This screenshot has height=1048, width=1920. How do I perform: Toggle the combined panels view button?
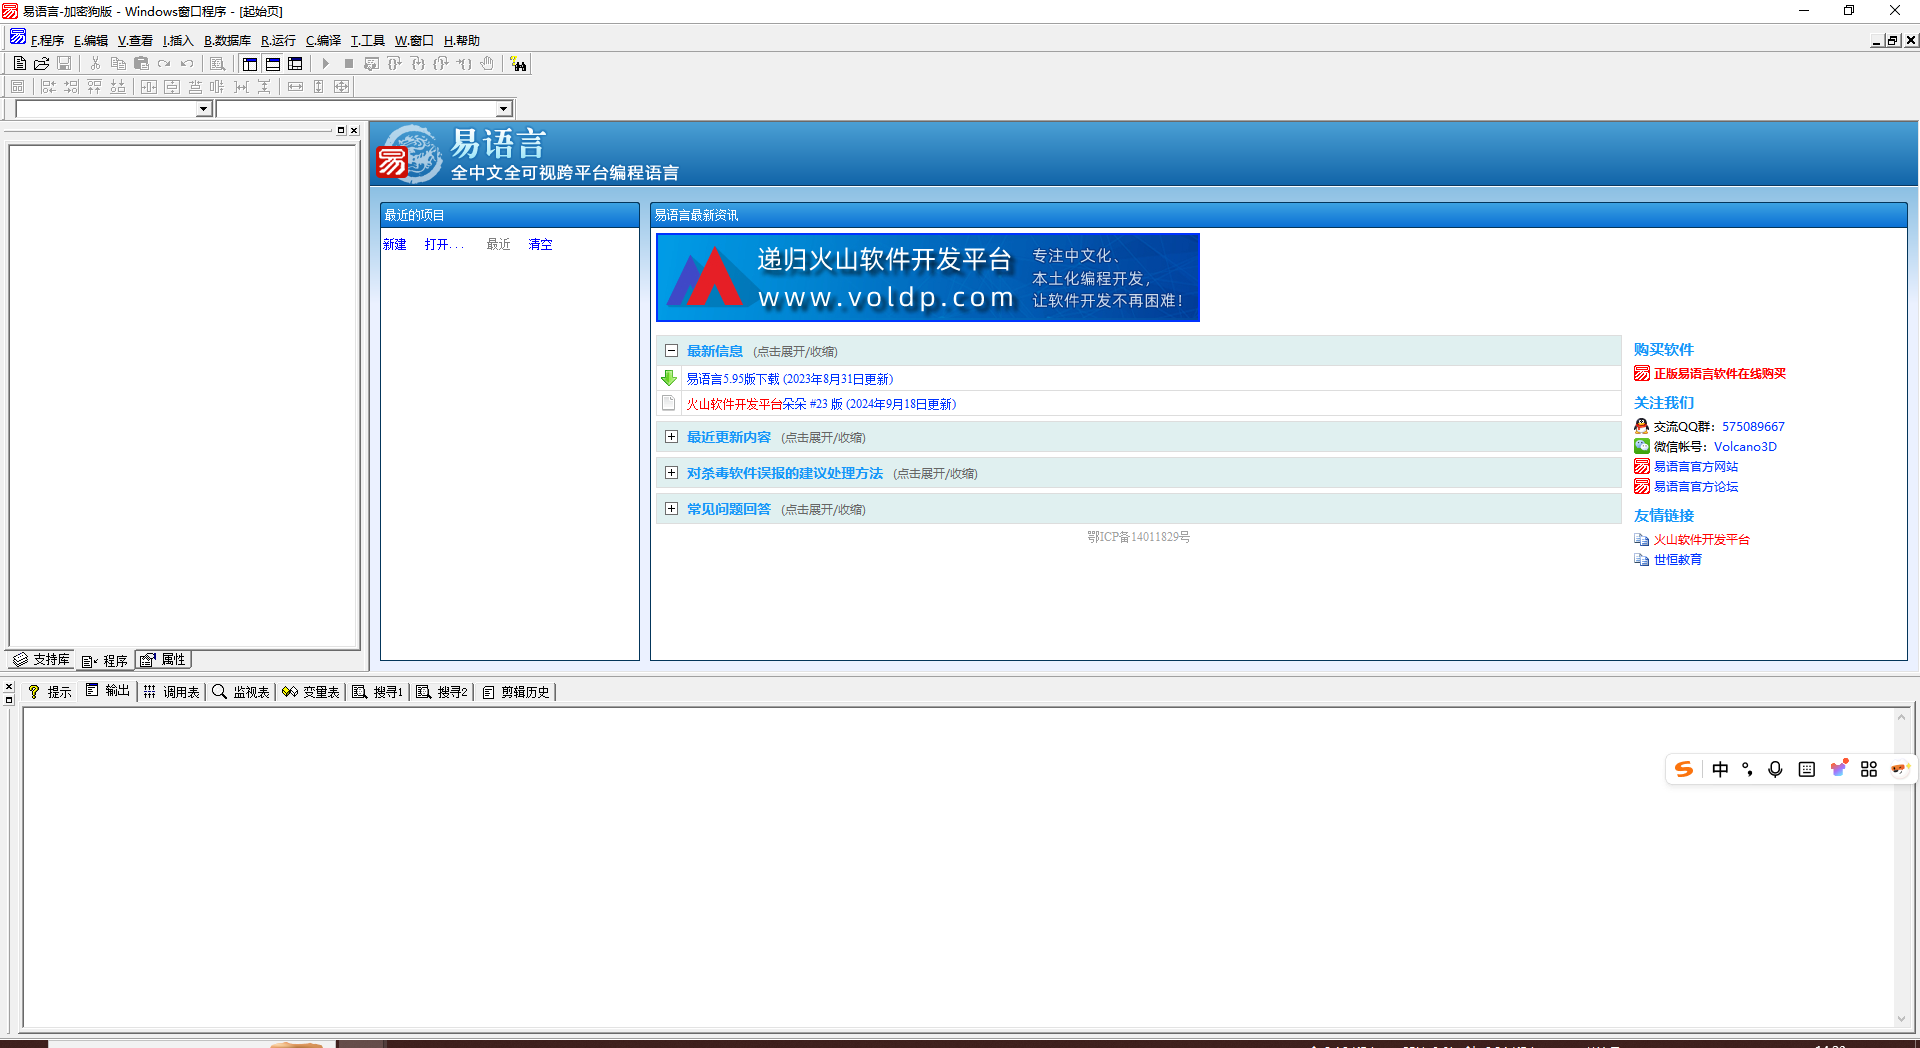[x=295, y=64]
